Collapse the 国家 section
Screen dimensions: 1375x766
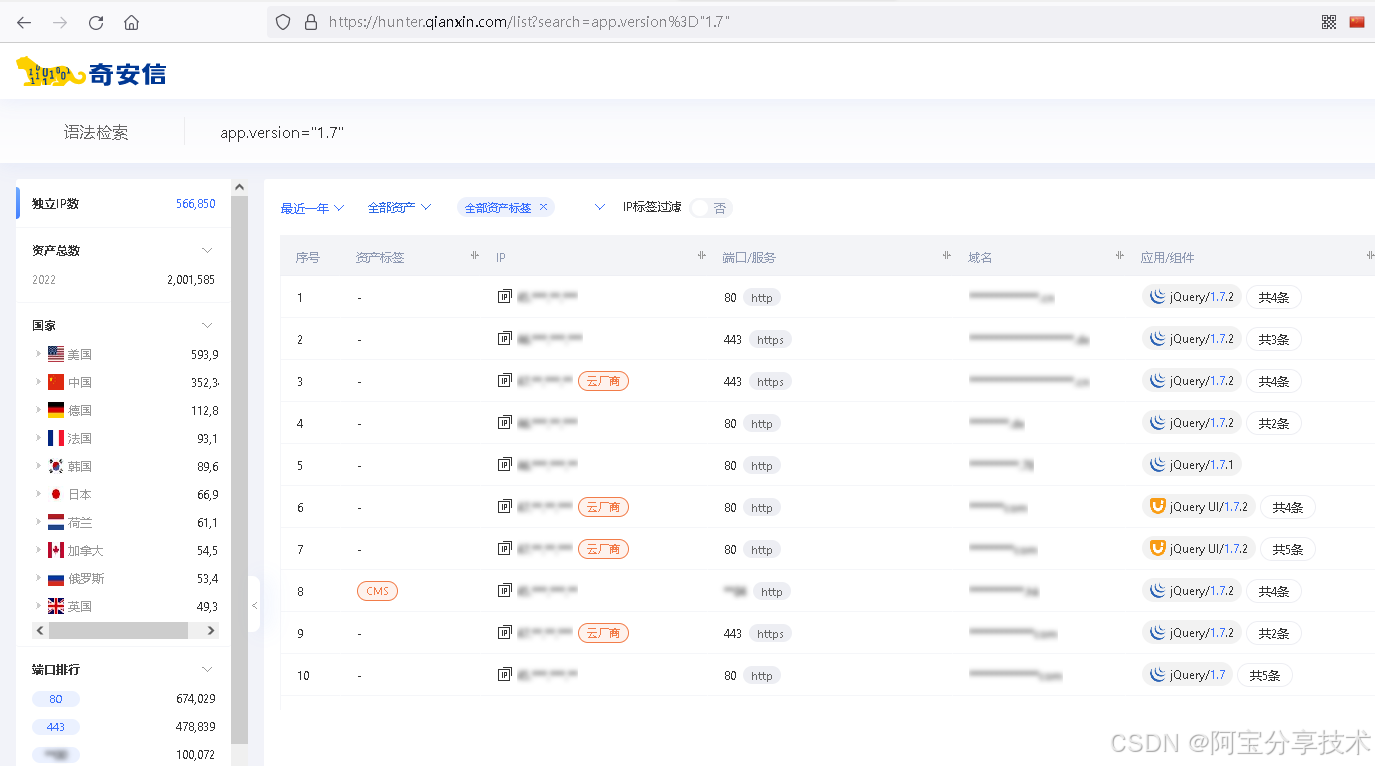207,325
